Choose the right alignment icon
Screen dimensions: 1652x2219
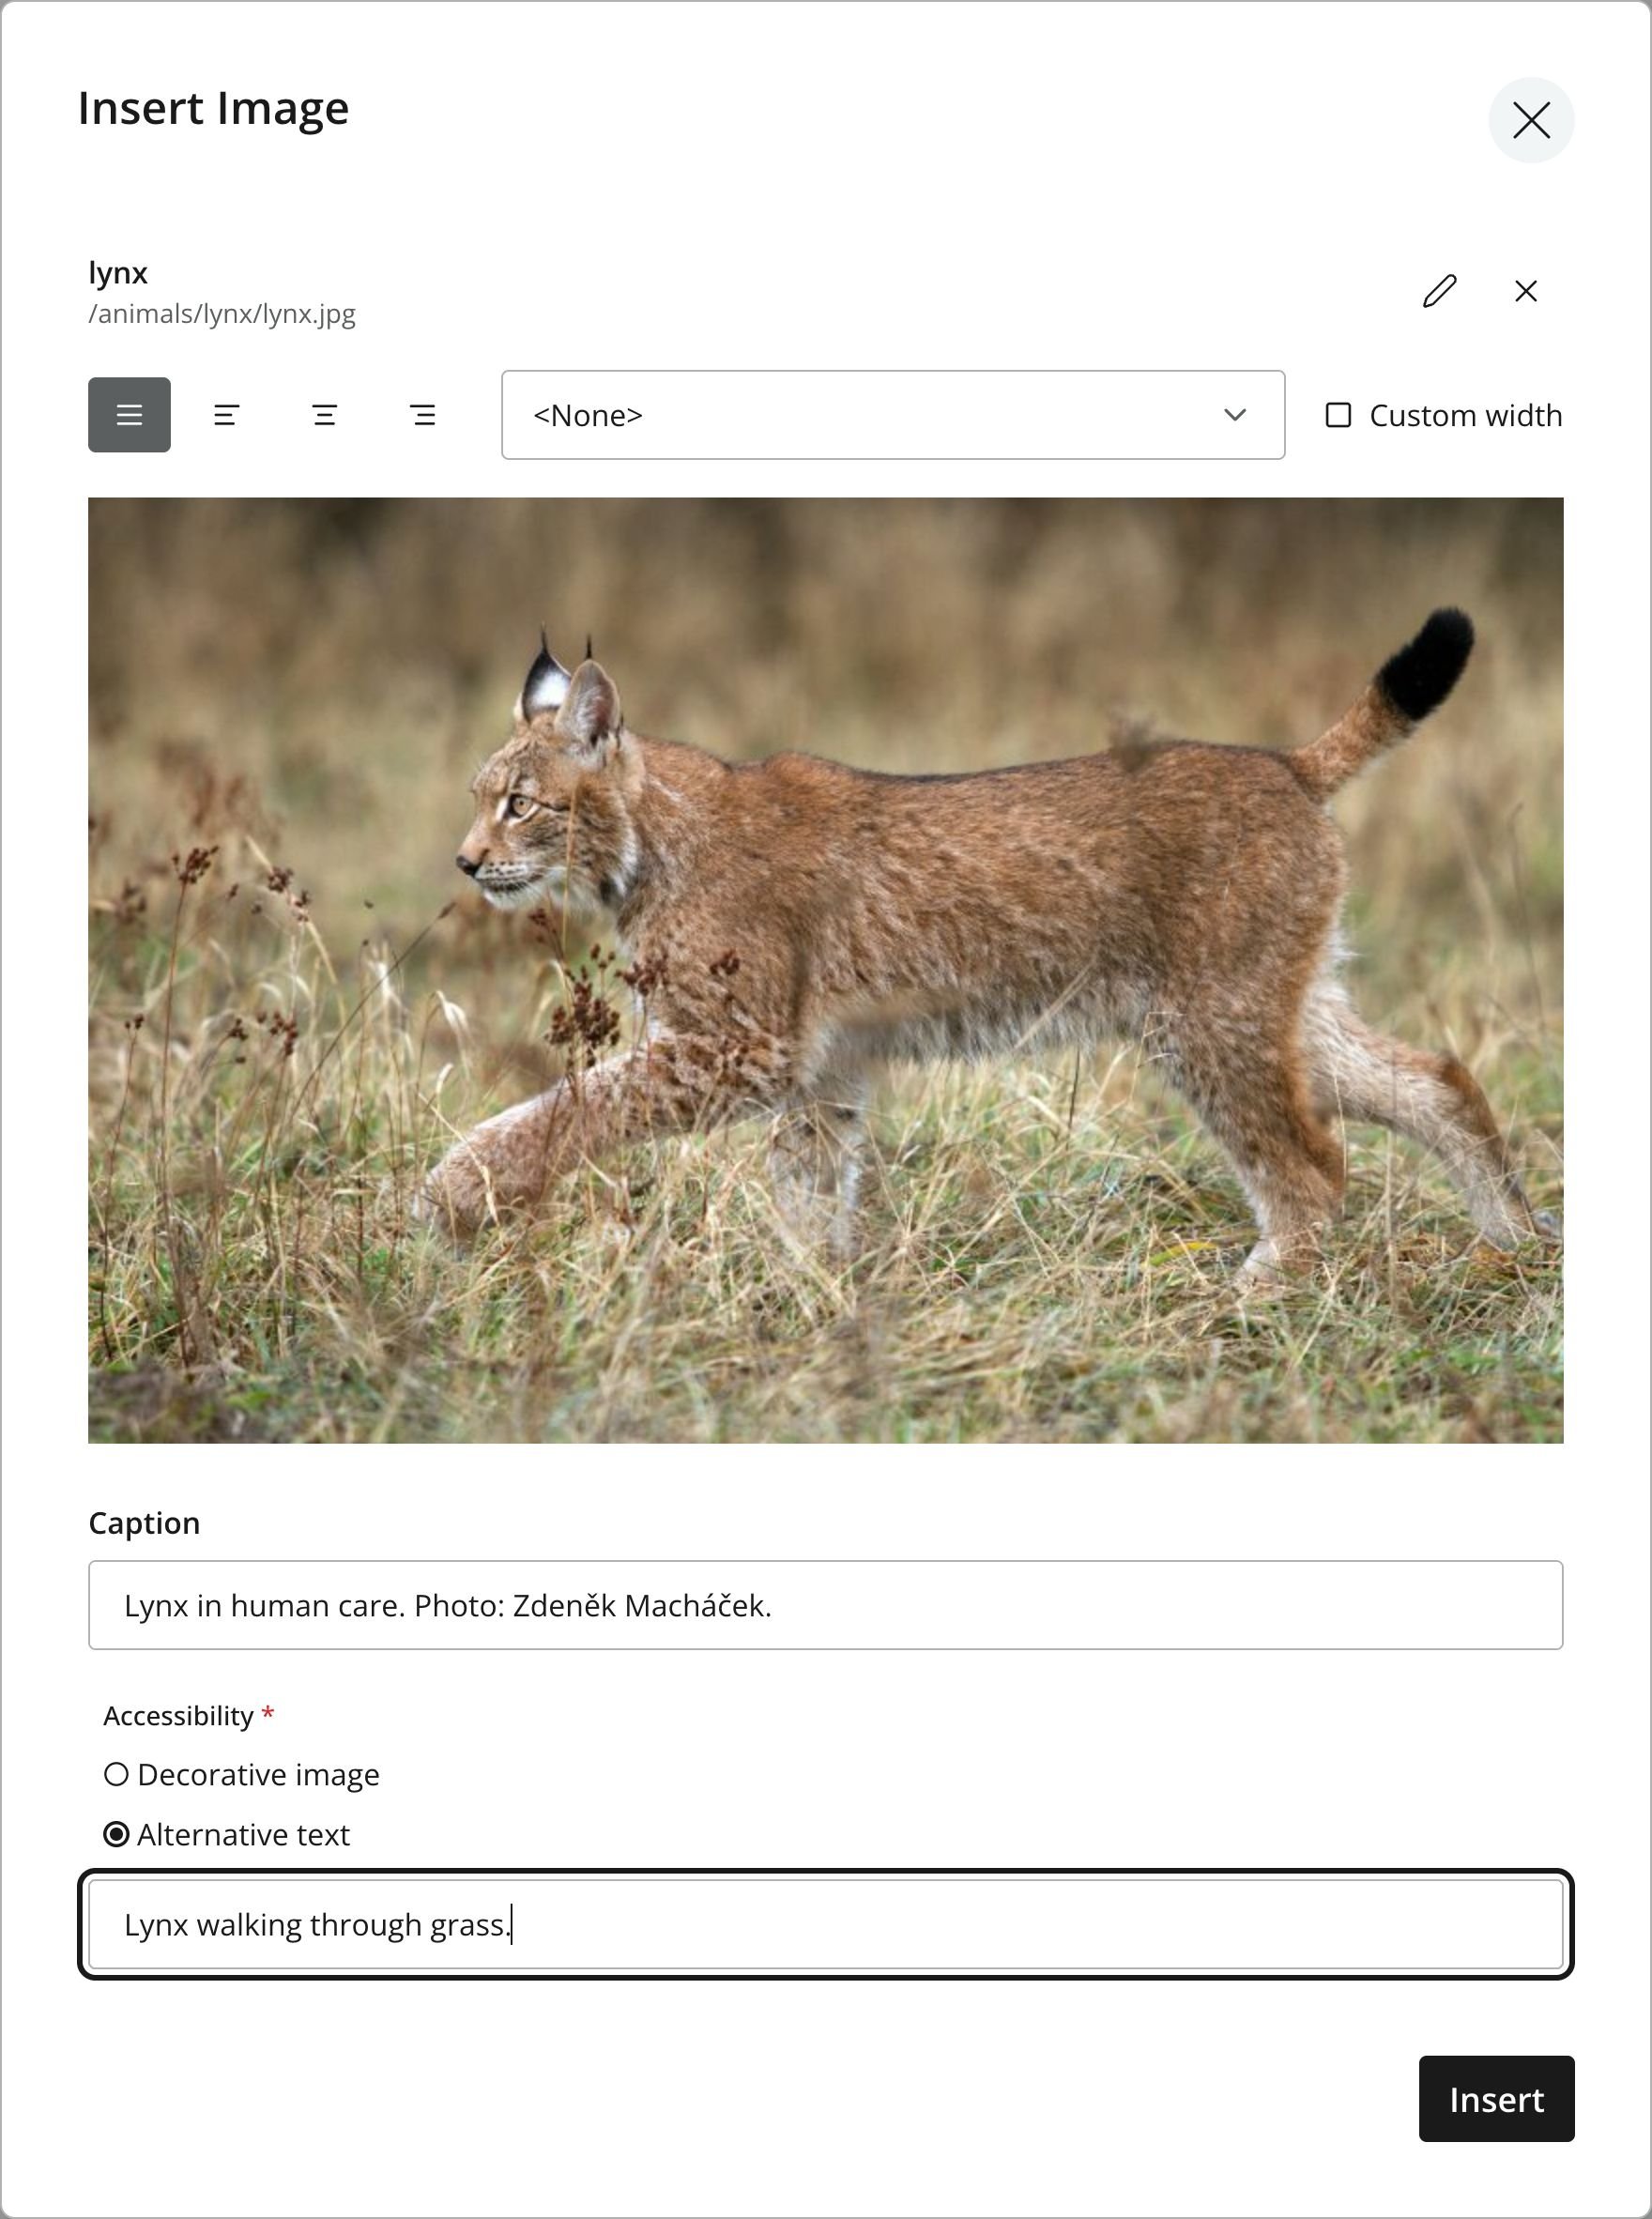(423, 415)
